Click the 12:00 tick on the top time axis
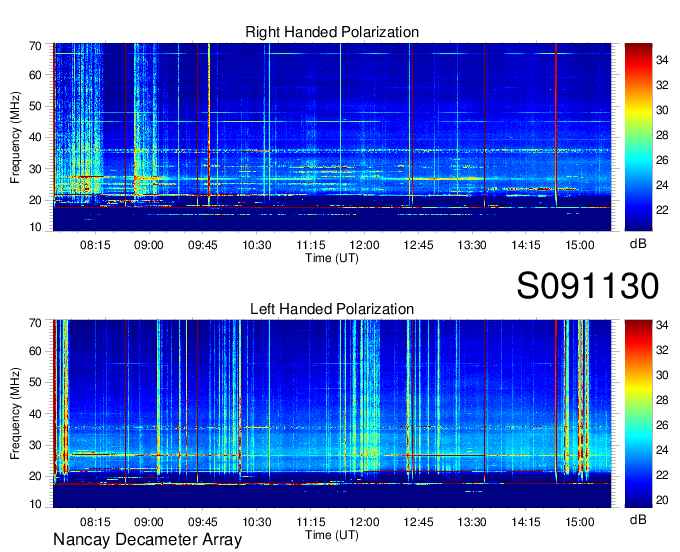This screenshot has width=680, height=552. [364, 245]
